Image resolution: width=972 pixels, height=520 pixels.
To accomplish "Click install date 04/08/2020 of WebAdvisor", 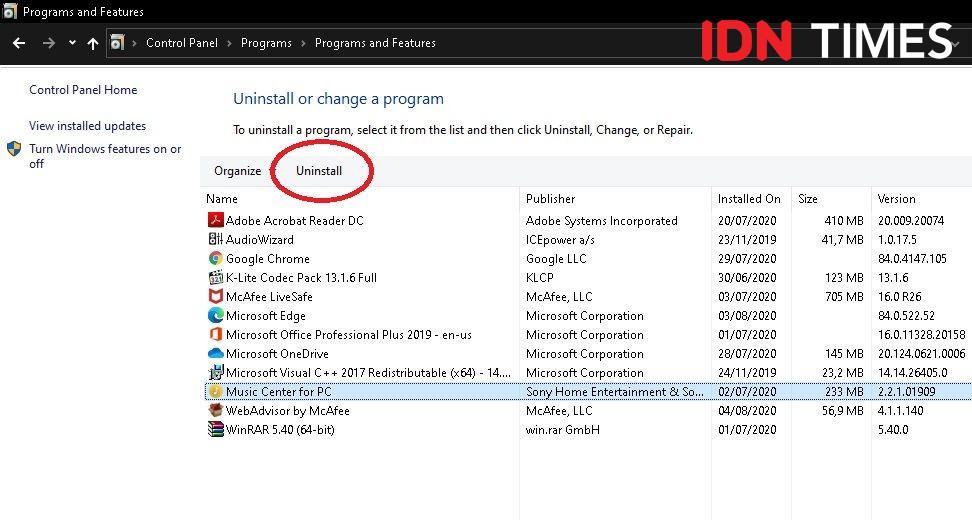I will 747,411.
